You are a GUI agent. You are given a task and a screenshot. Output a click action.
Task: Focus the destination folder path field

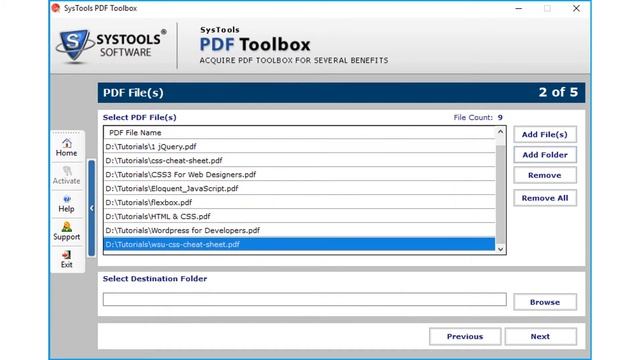click(304, 299)
